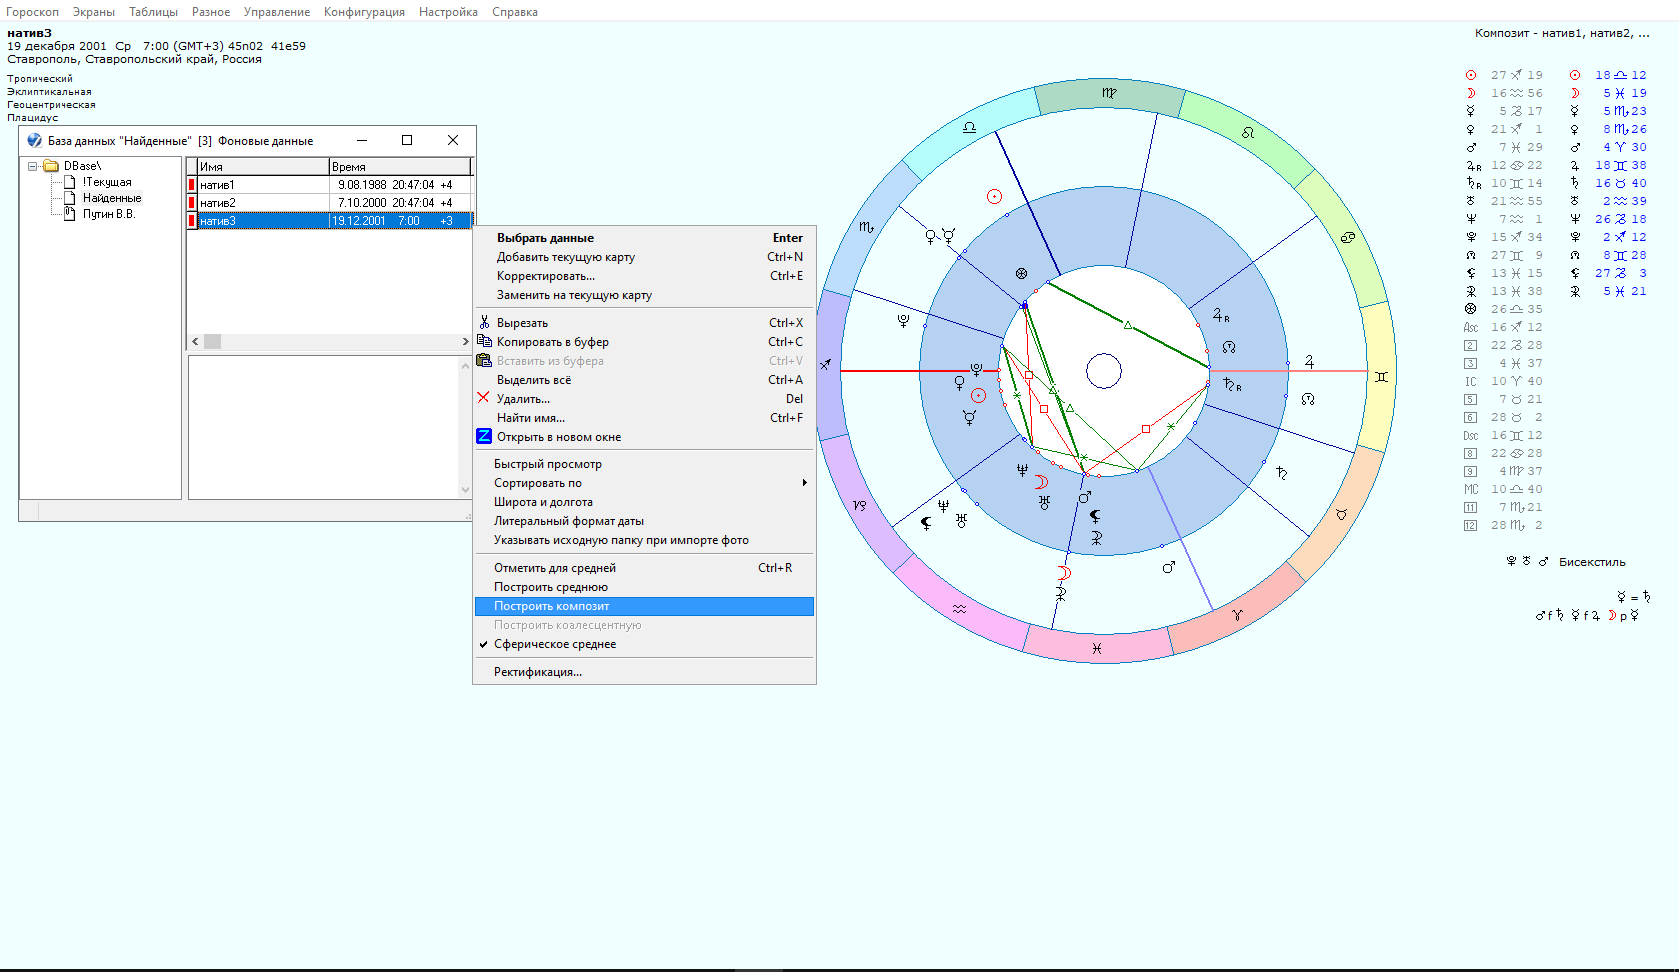Click the scissors icon beside Вырезать
The width and height of the screenshot is (1679, 972).
(x=484, y=322)
